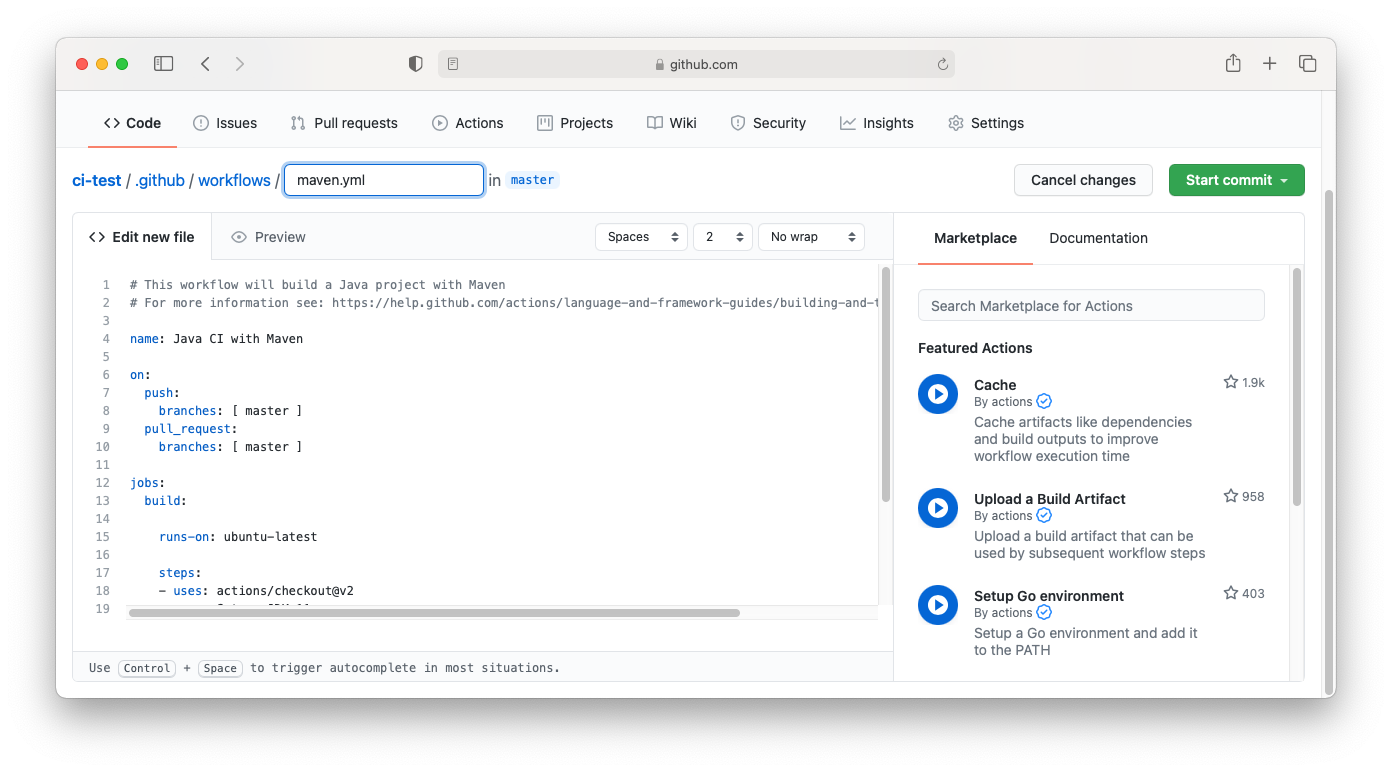Star the Upload a Build Artifact action

[1230, 496]
